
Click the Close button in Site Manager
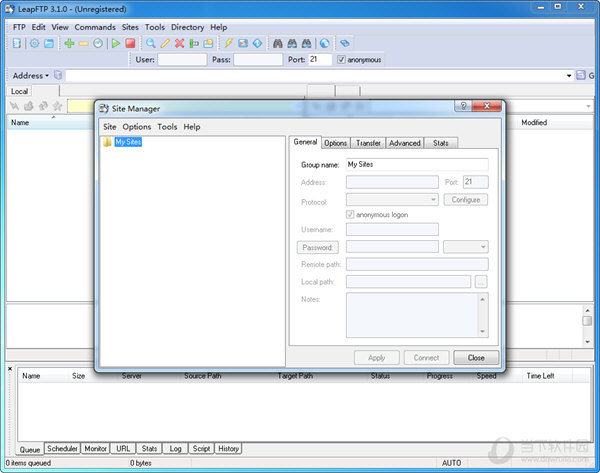coord(476,358)
